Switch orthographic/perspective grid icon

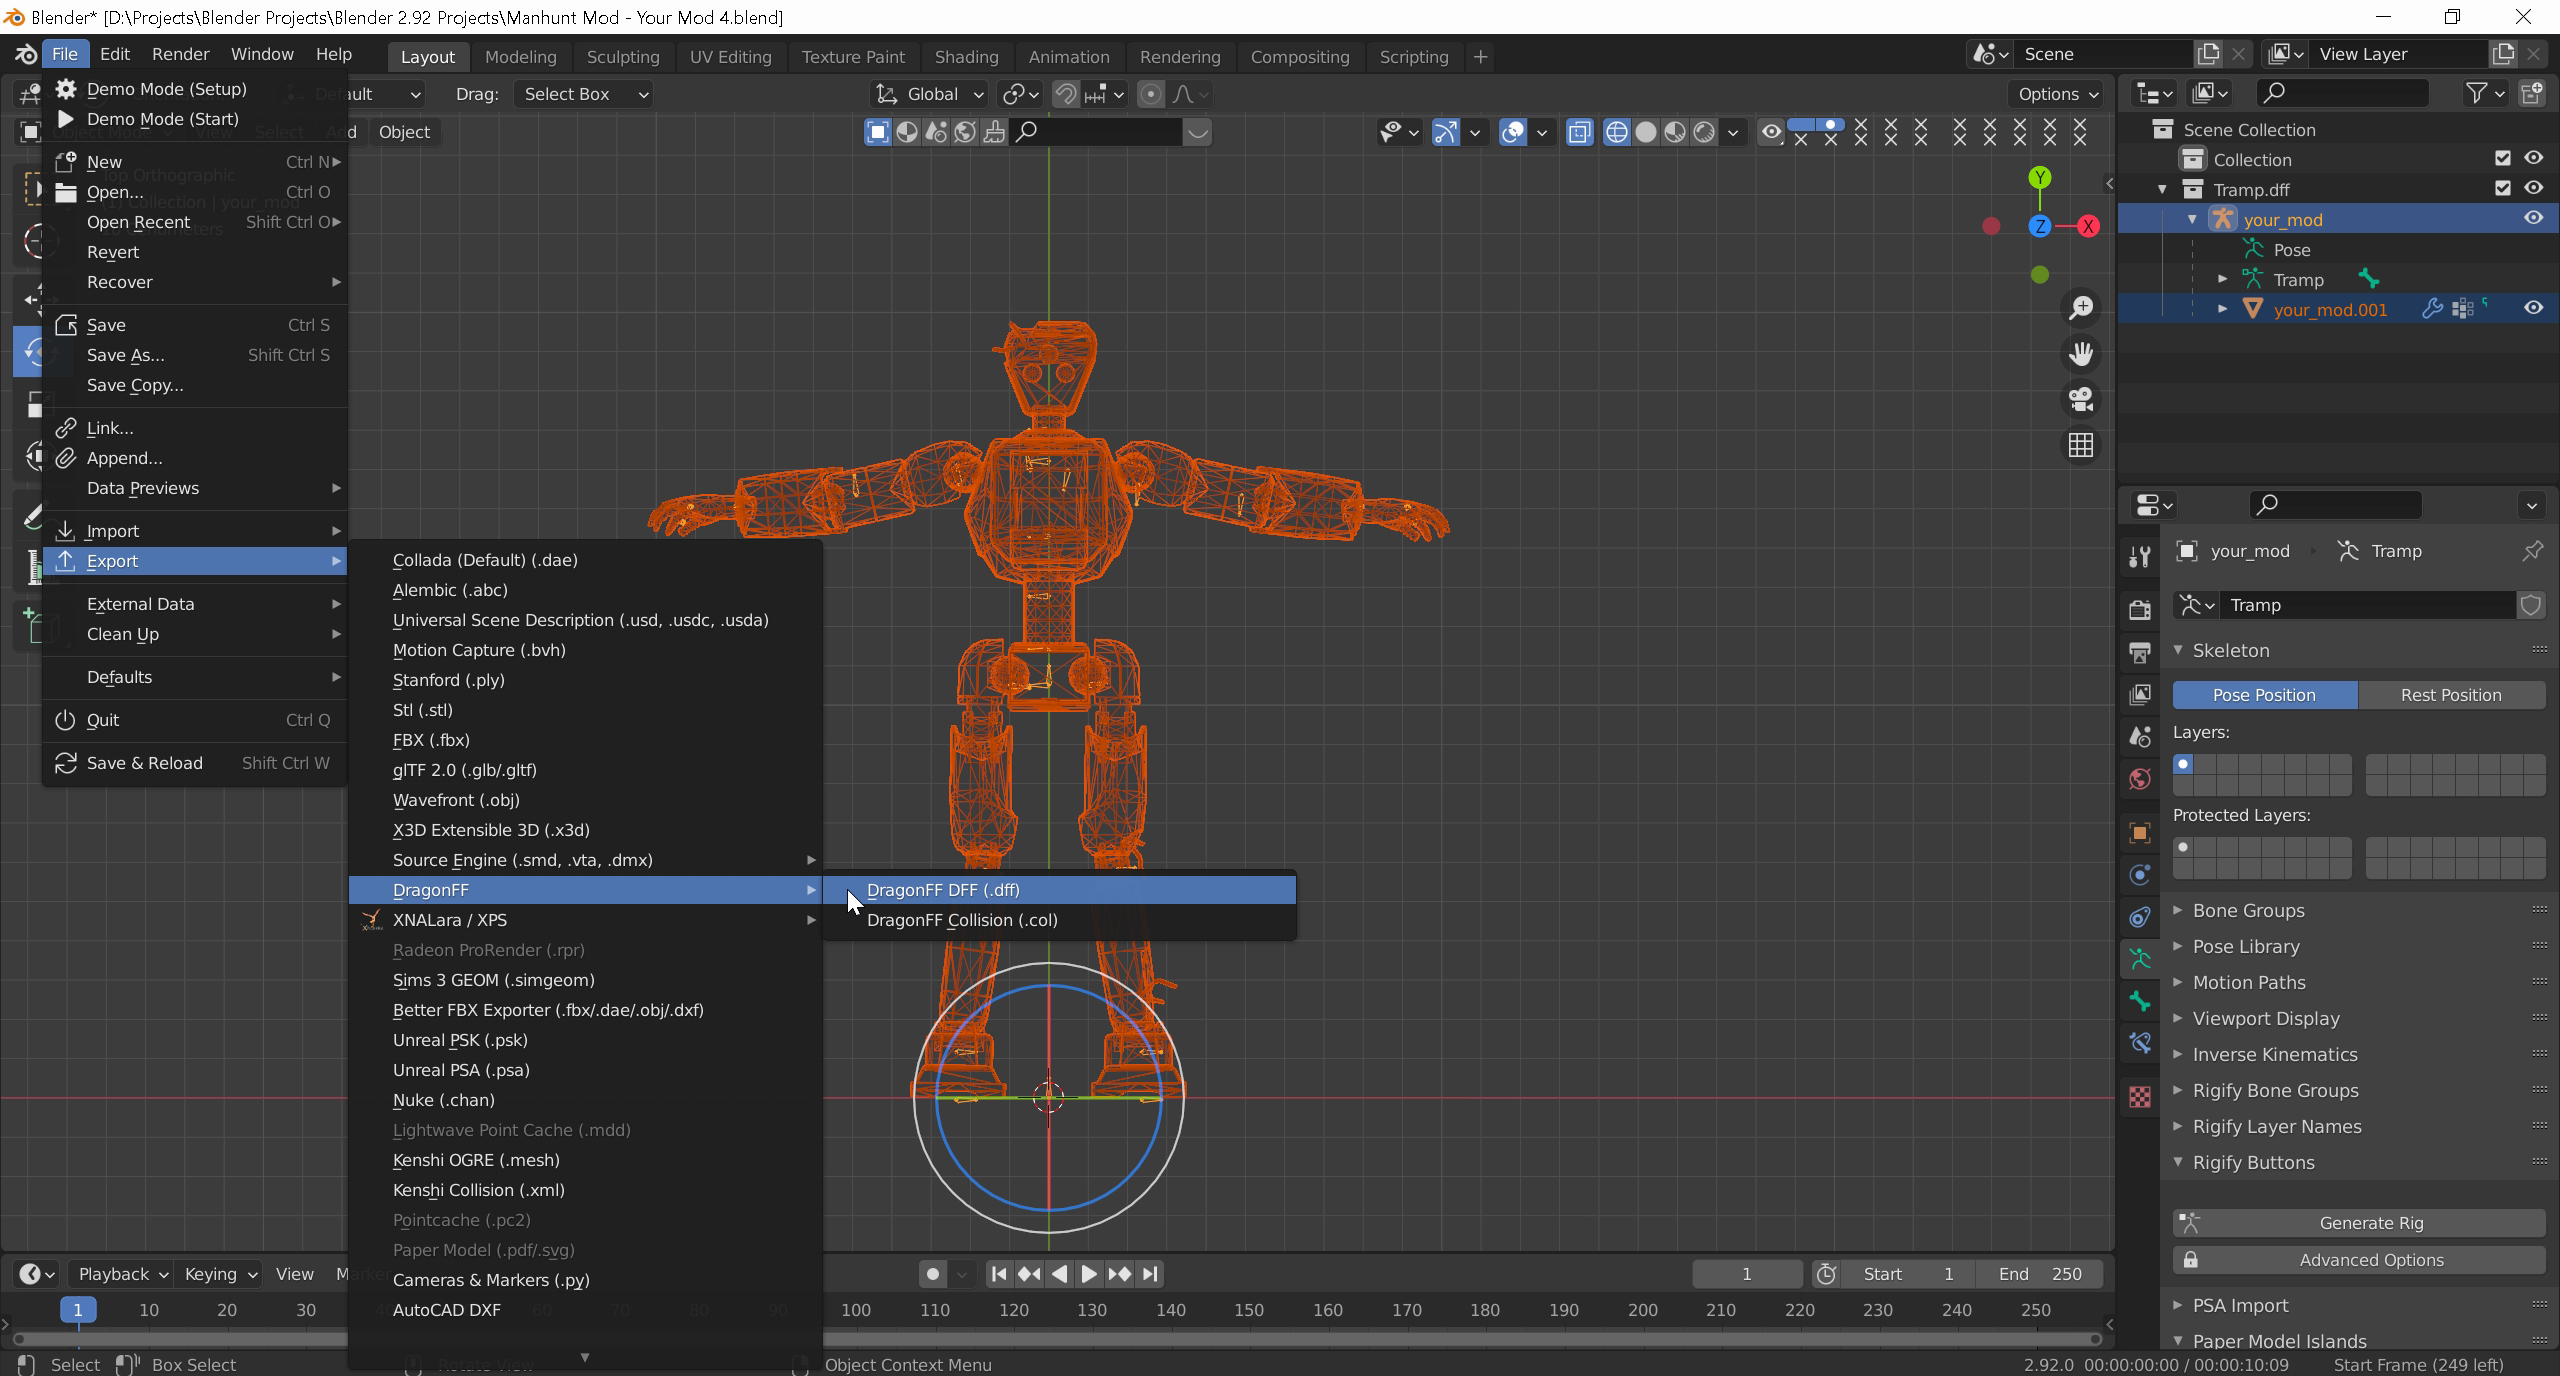tap(2081, 446)
